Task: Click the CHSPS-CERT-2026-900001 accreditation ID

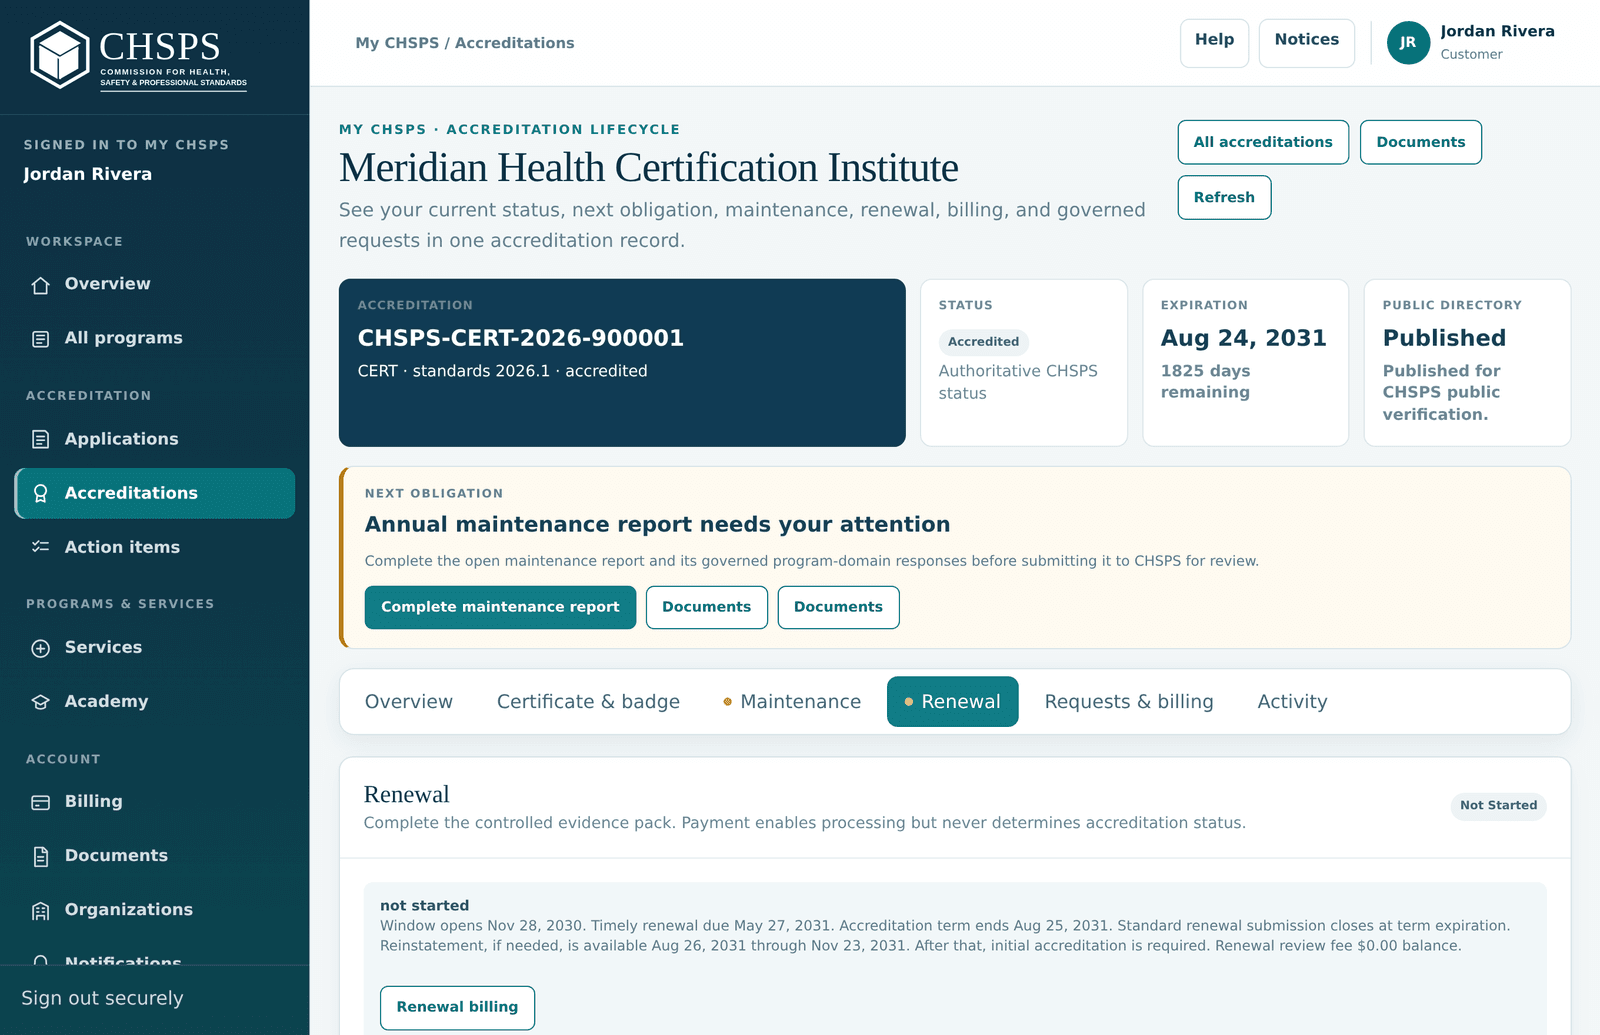Action: point(521,338)
